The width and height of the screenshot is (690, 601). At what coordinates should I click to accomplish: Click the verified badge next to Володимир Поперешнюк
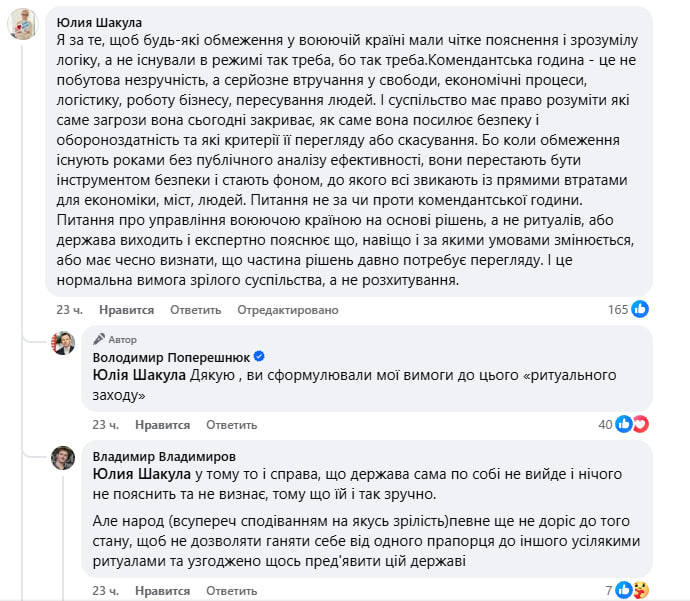tap(259, 357)
